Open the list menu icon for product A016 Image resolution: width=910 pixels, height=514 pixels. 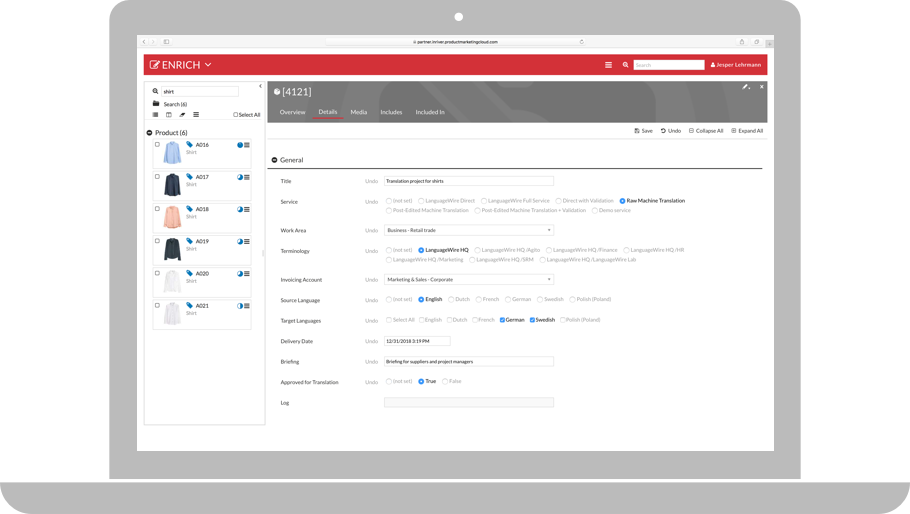(247, 145)
